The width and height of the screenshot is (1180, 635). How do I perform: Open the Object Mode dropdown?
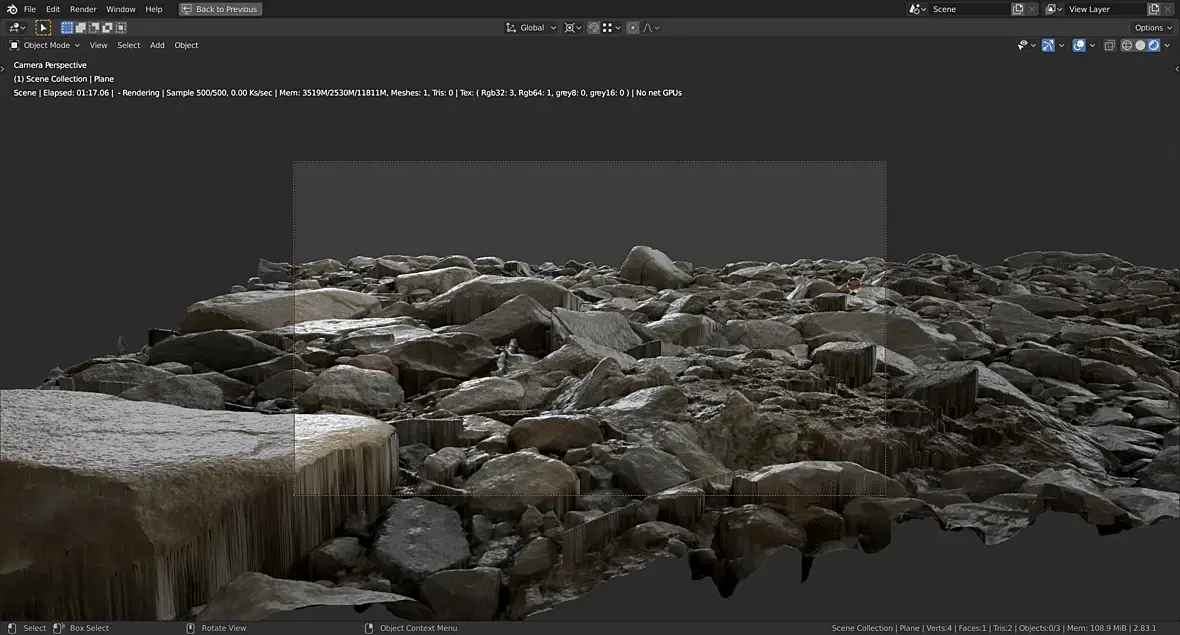(45, 45)
